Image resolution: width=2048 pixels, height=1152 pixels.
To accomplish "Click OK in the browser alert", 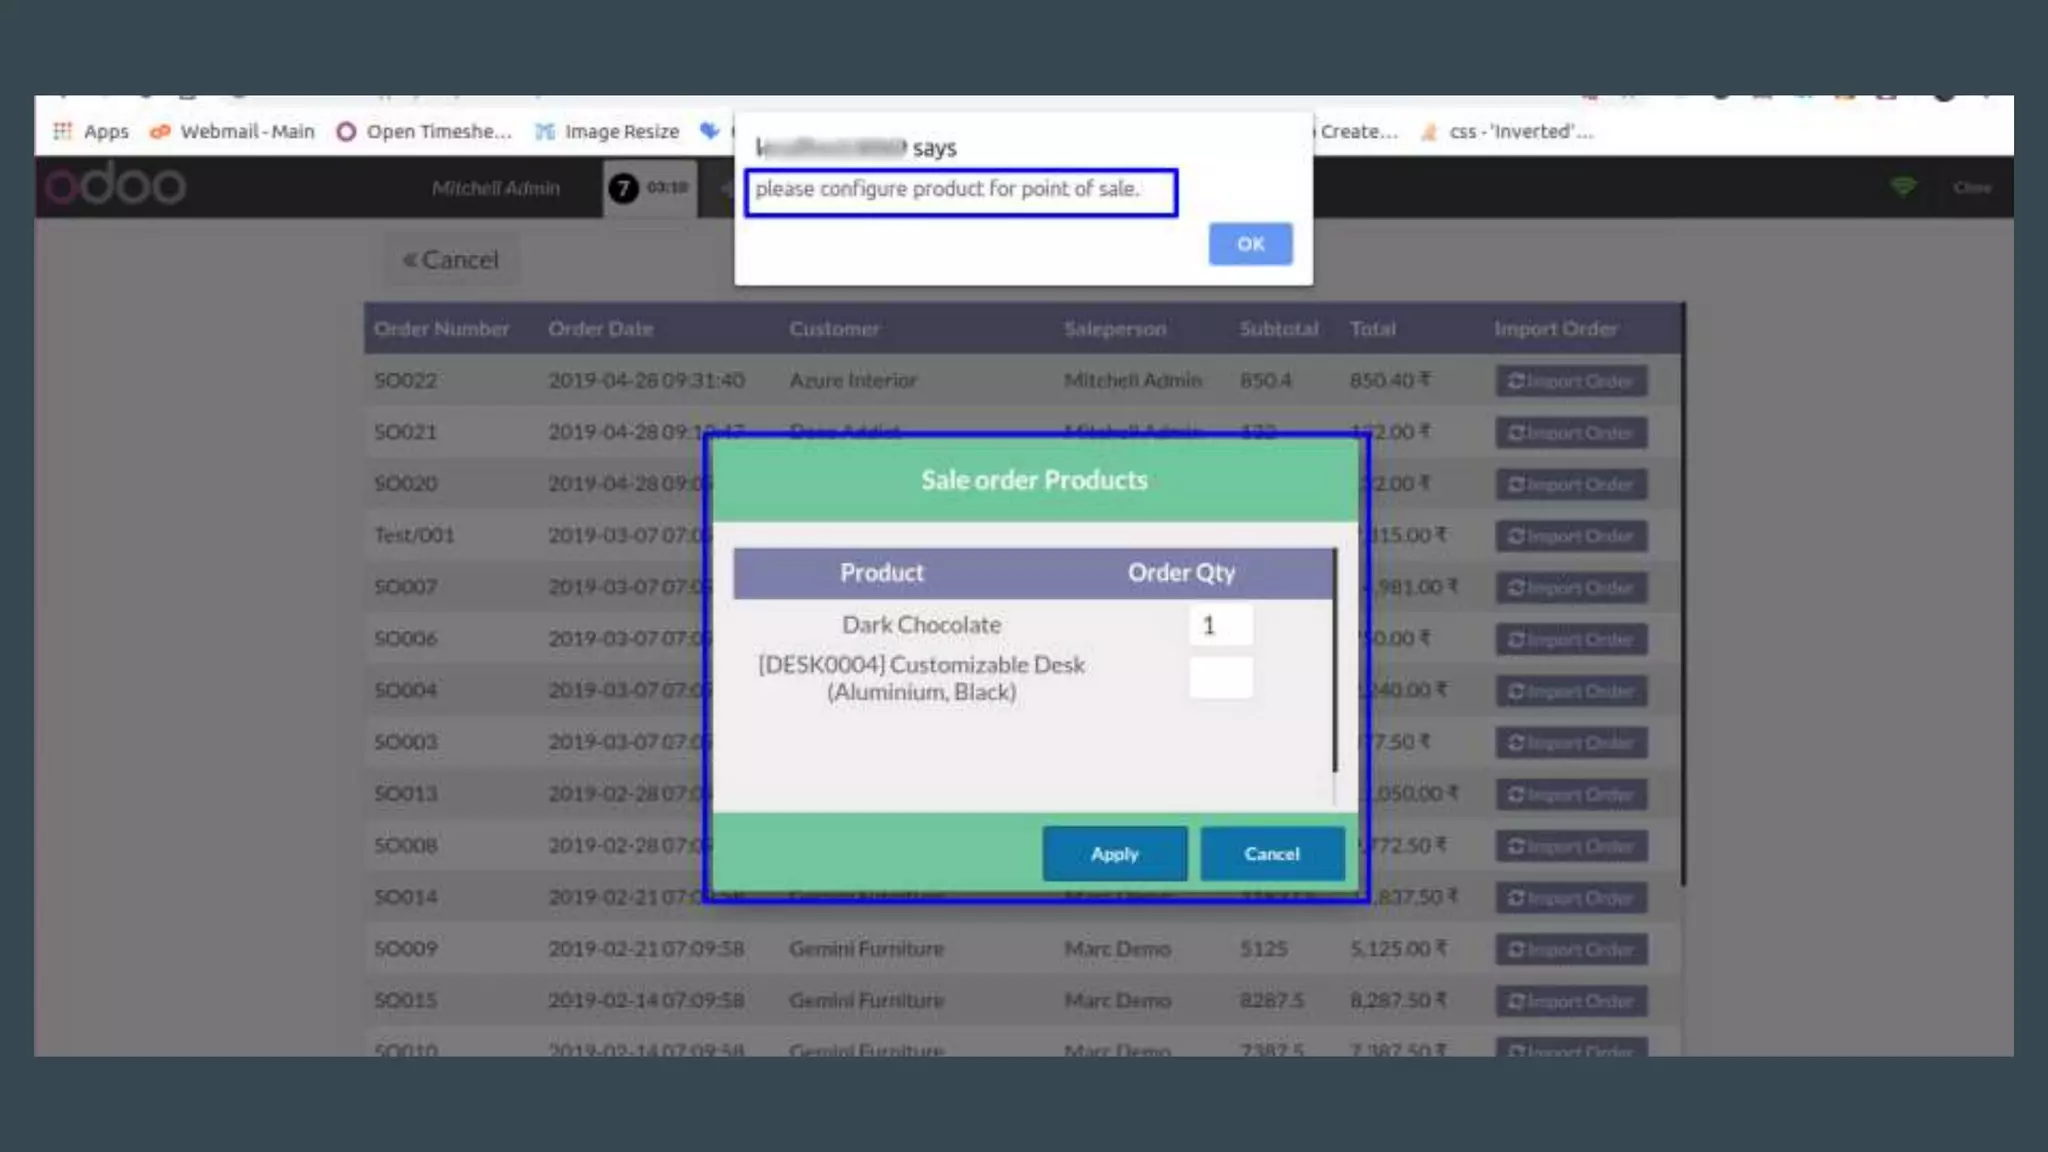I will click(x=1250, y=244).
